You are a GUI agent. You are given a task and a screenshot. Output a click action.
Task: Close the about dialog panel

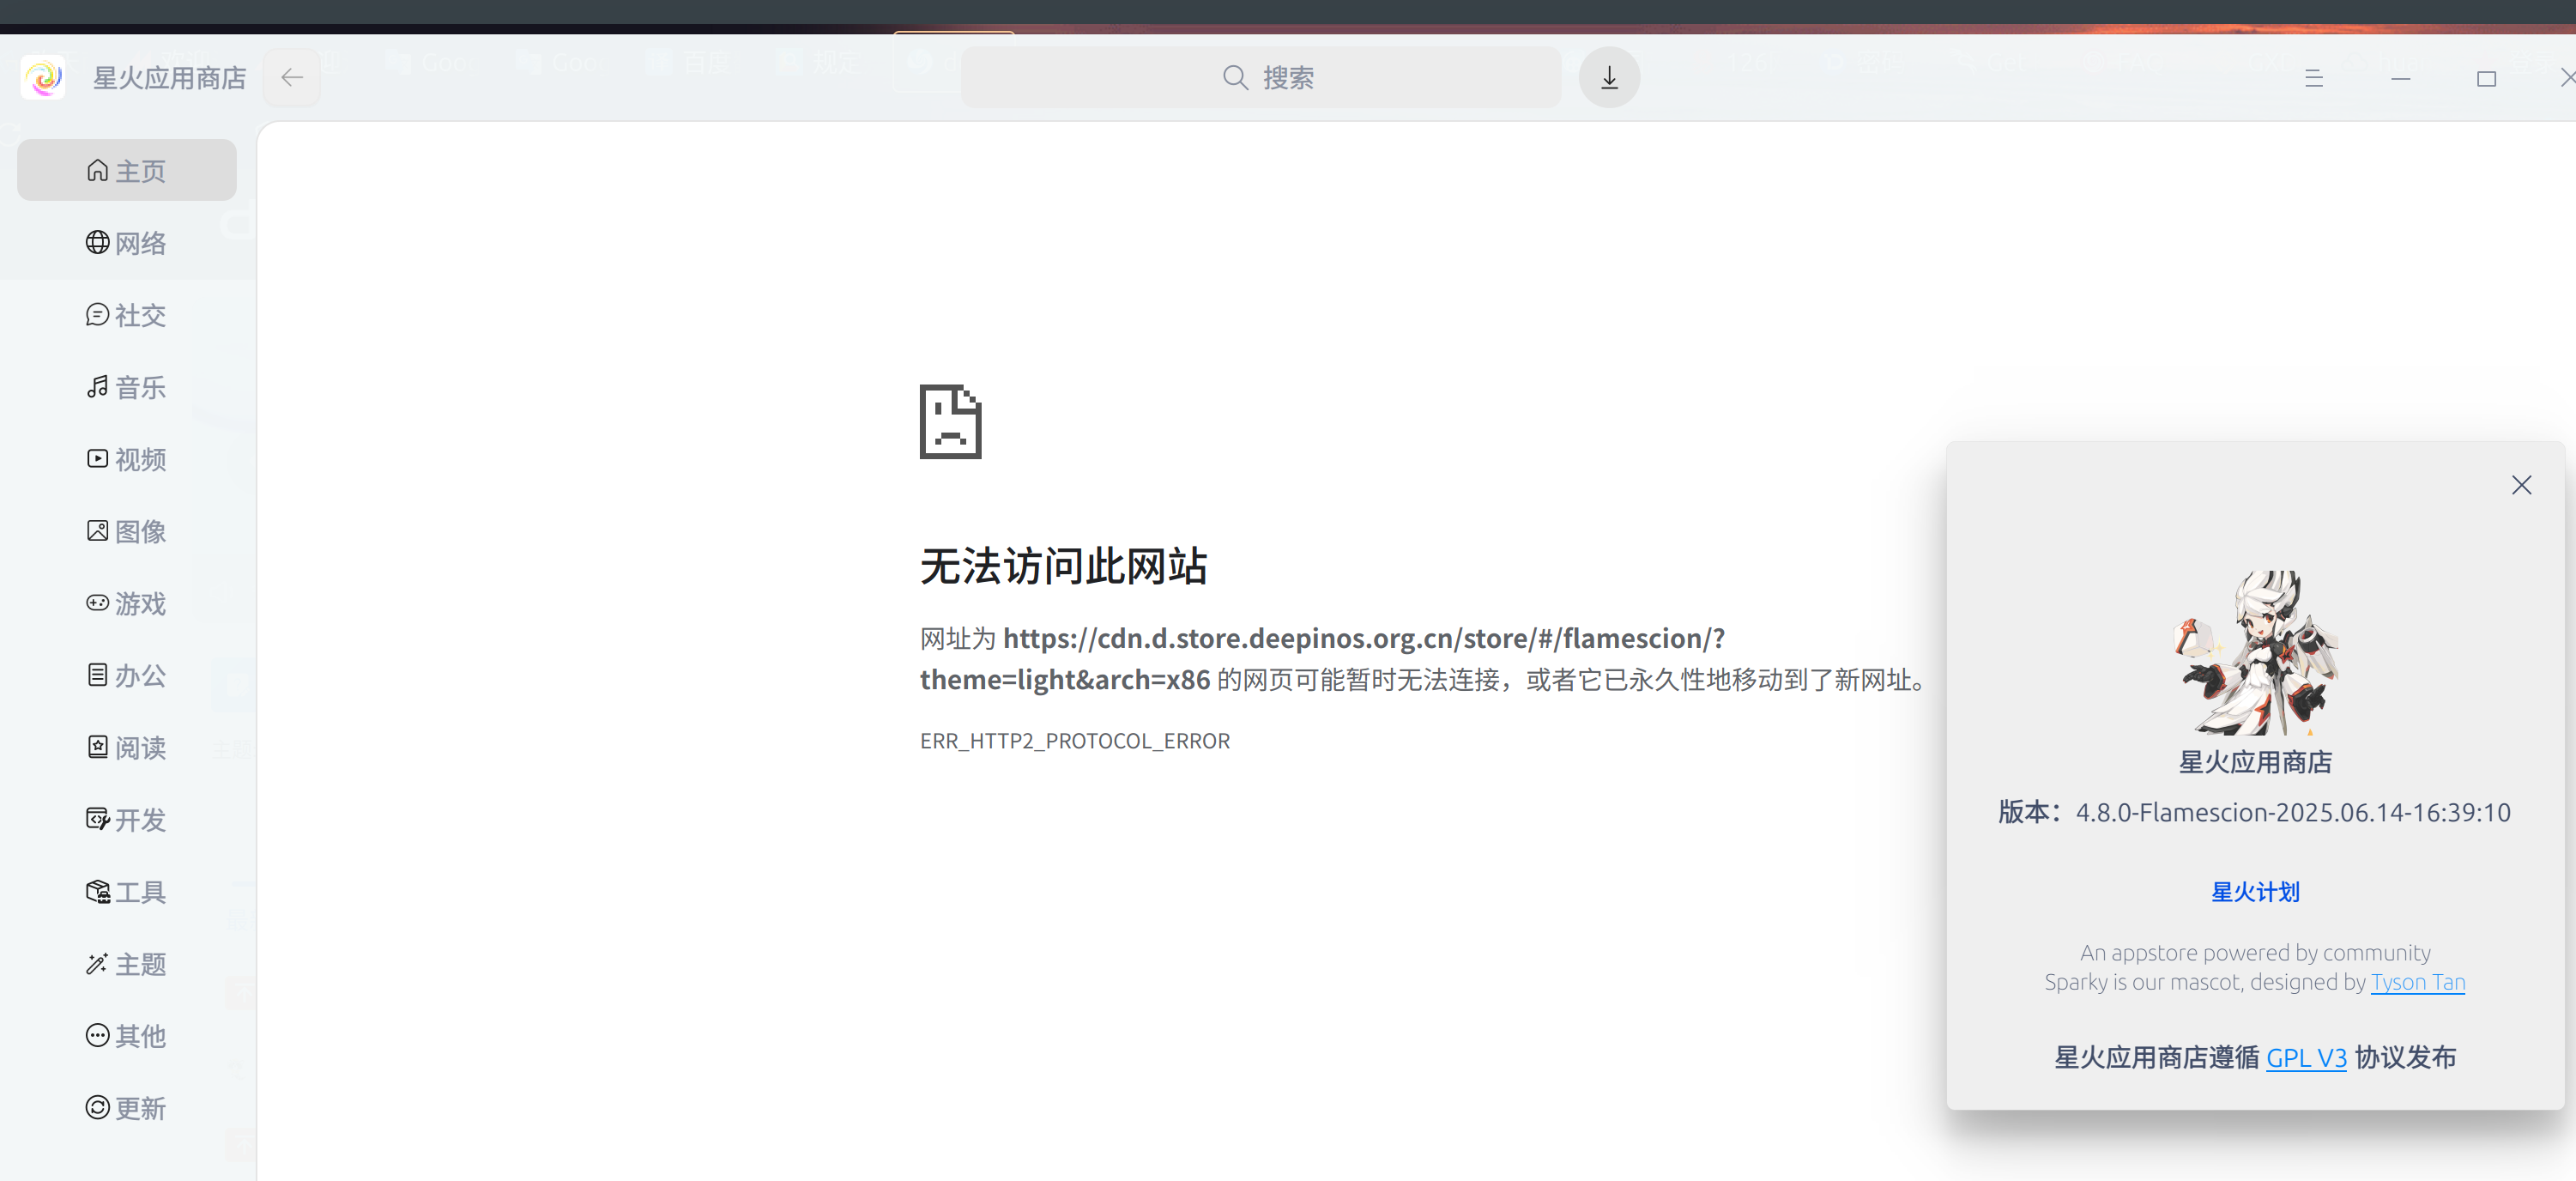click(2521, 485)
